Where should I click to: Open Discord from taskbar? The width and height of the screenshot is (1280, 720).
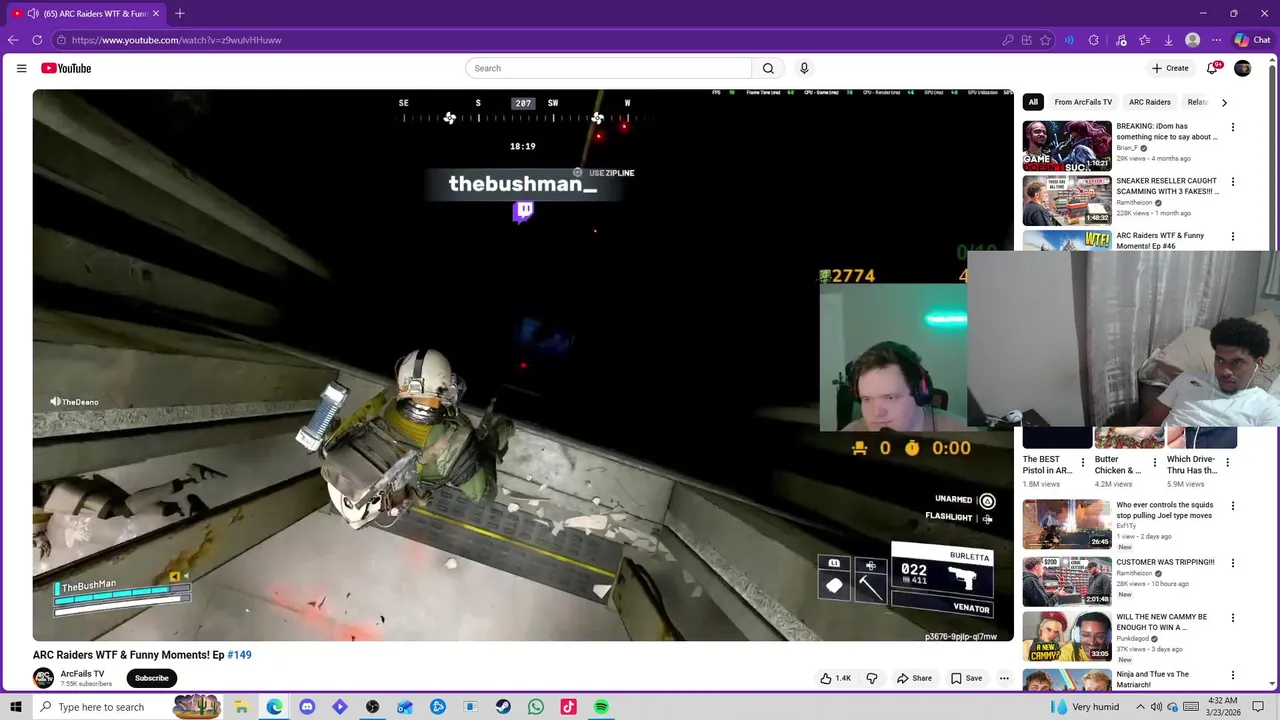[307, 707]
